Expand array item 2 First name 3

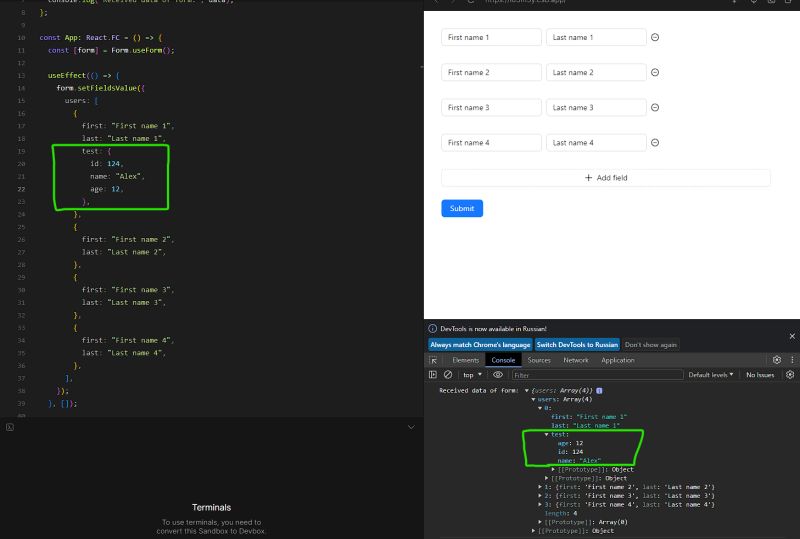540,496
